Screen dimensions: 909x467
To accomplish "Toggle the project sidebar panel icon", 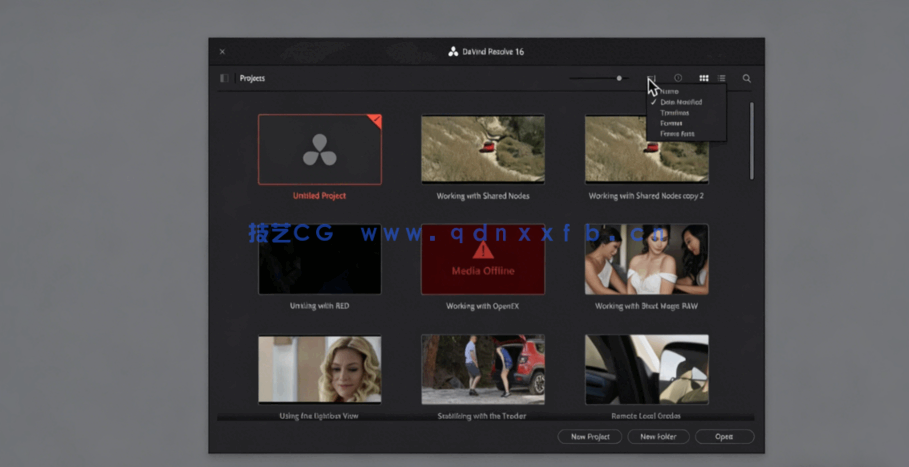I will pos(224,78).
